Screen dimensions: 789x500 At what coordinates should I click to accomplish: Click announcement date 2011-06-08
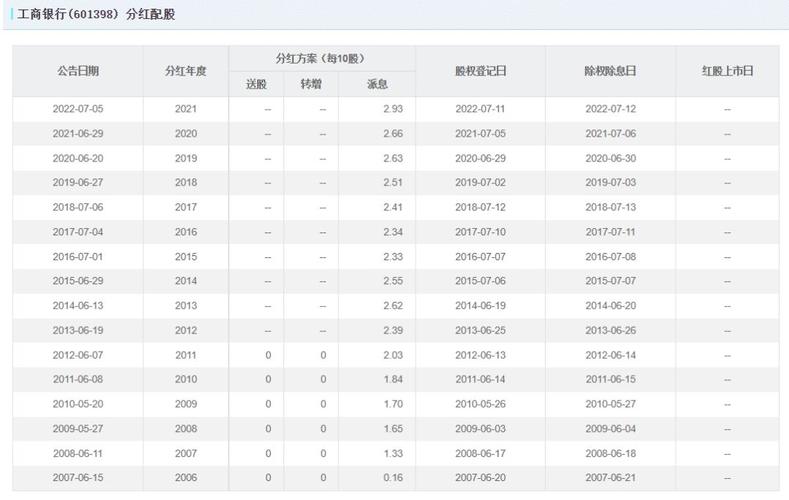78,379
